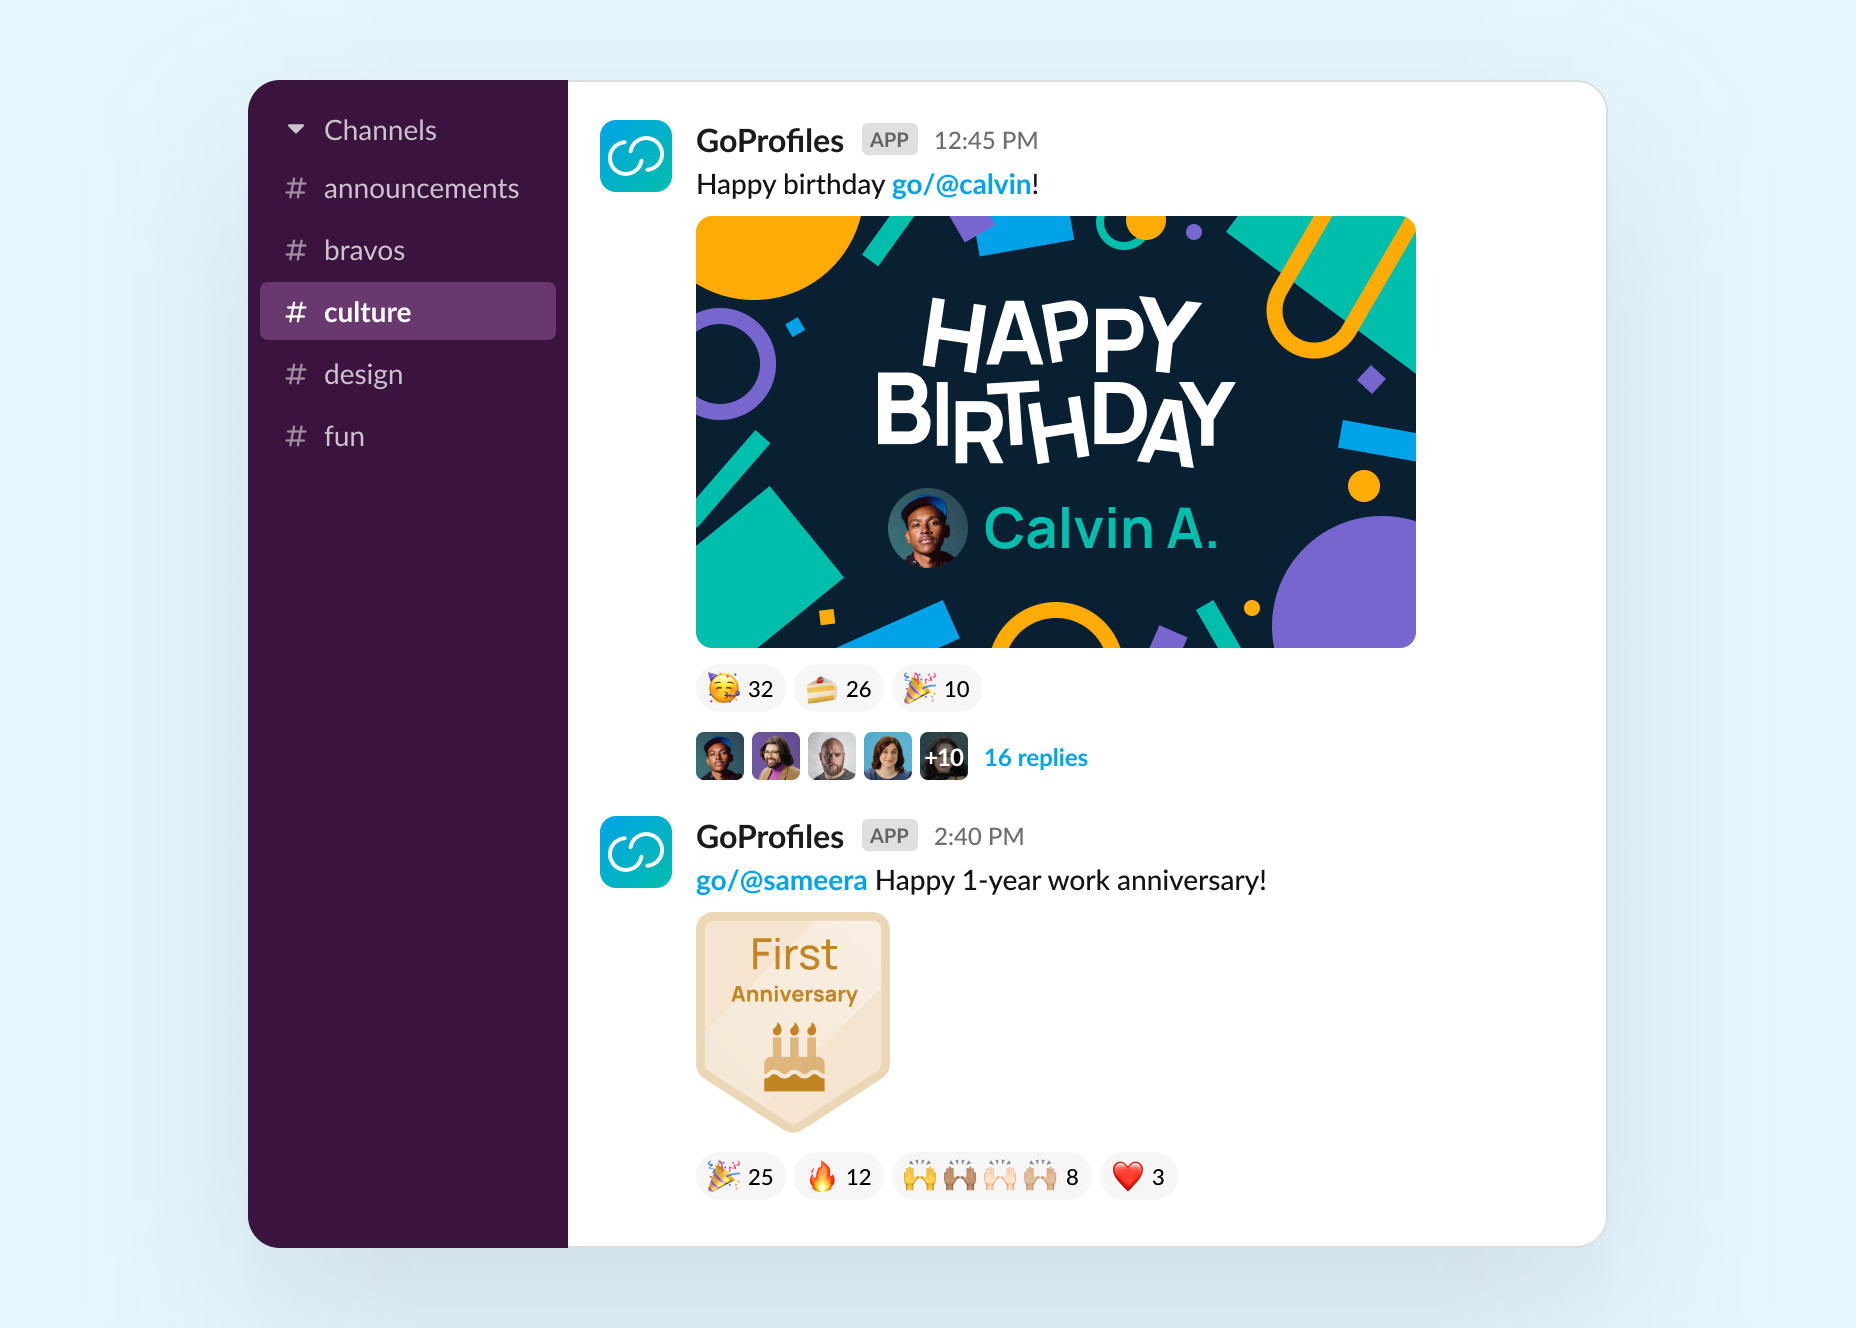The height and width of the screenshot is (1328, 1856).
Task: Click the 12:45 PM message timestamp
Action: click(x=986, y=140)
